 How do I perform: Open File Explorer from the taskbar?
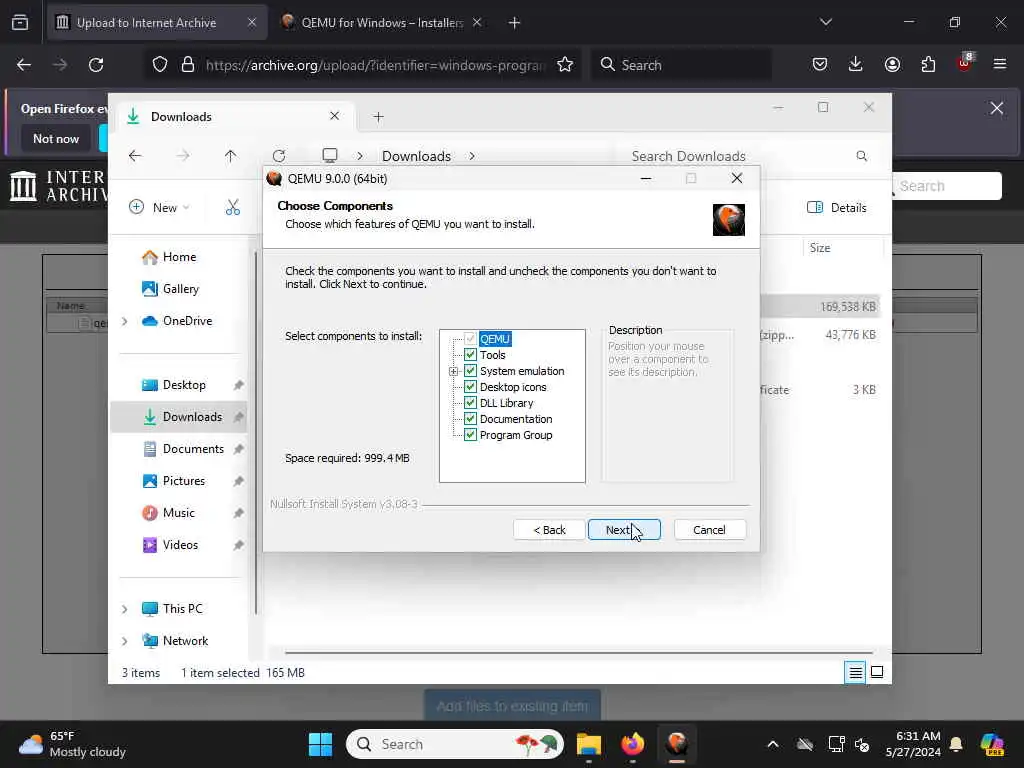coord(588,744)
